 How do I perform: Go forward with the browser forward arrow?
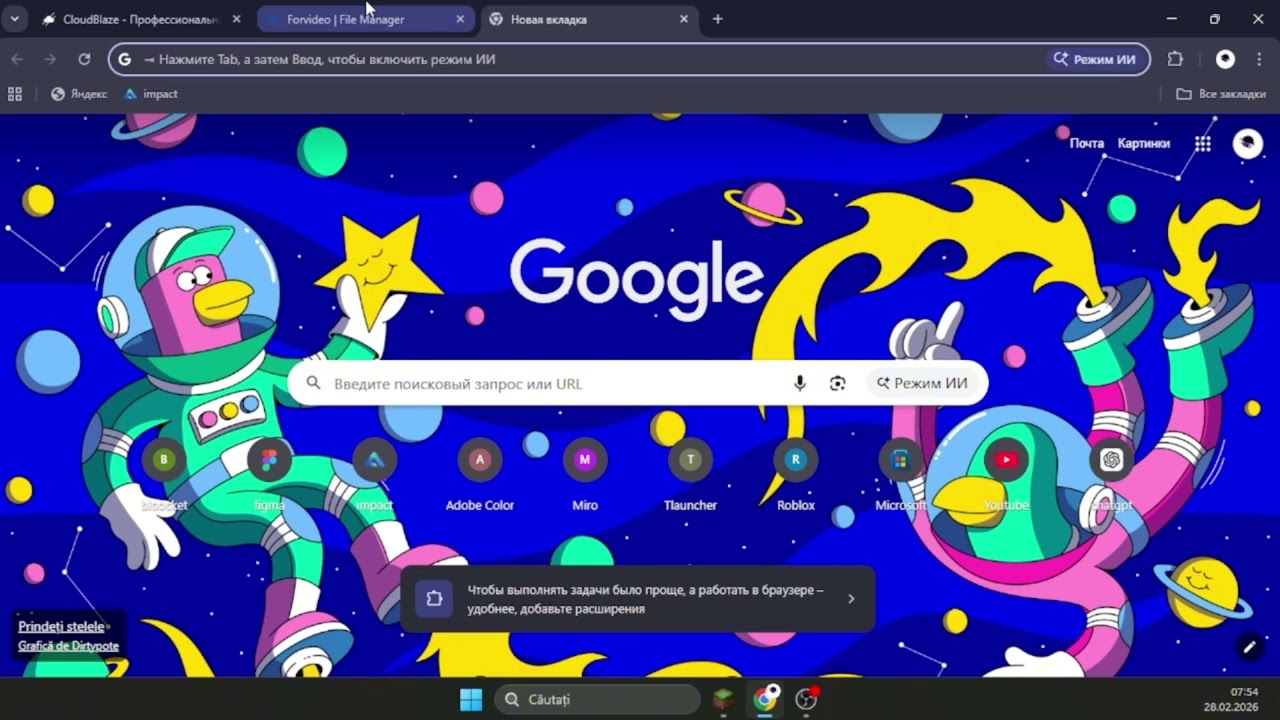click(50, 59)
